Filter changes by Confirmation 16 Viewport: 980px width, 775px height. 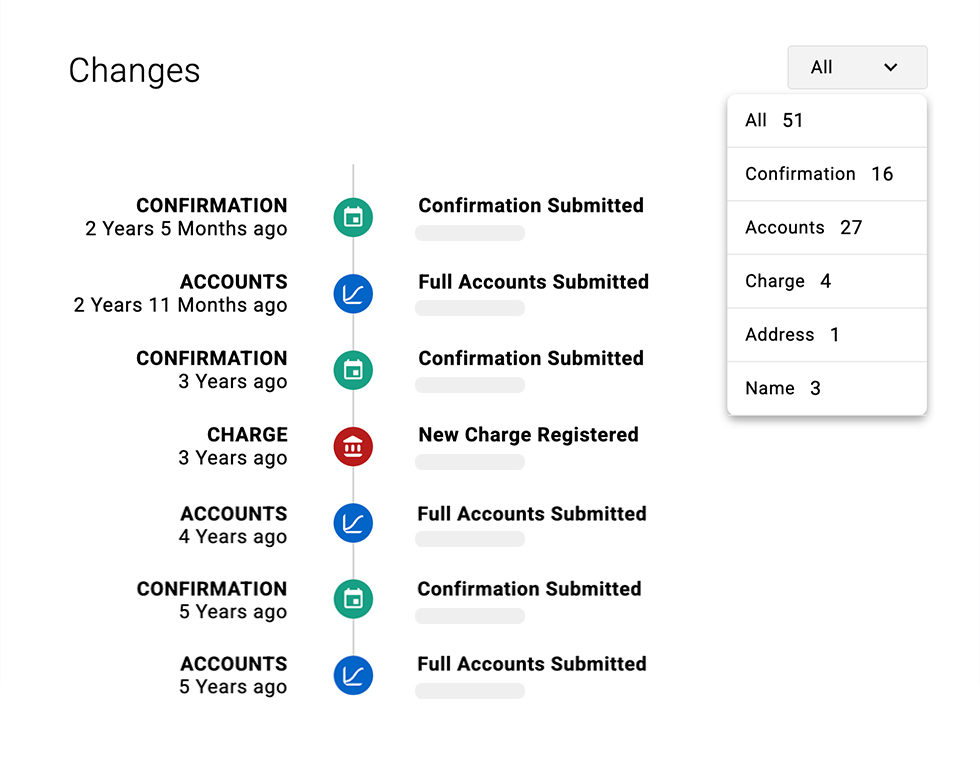pos(826,174)
